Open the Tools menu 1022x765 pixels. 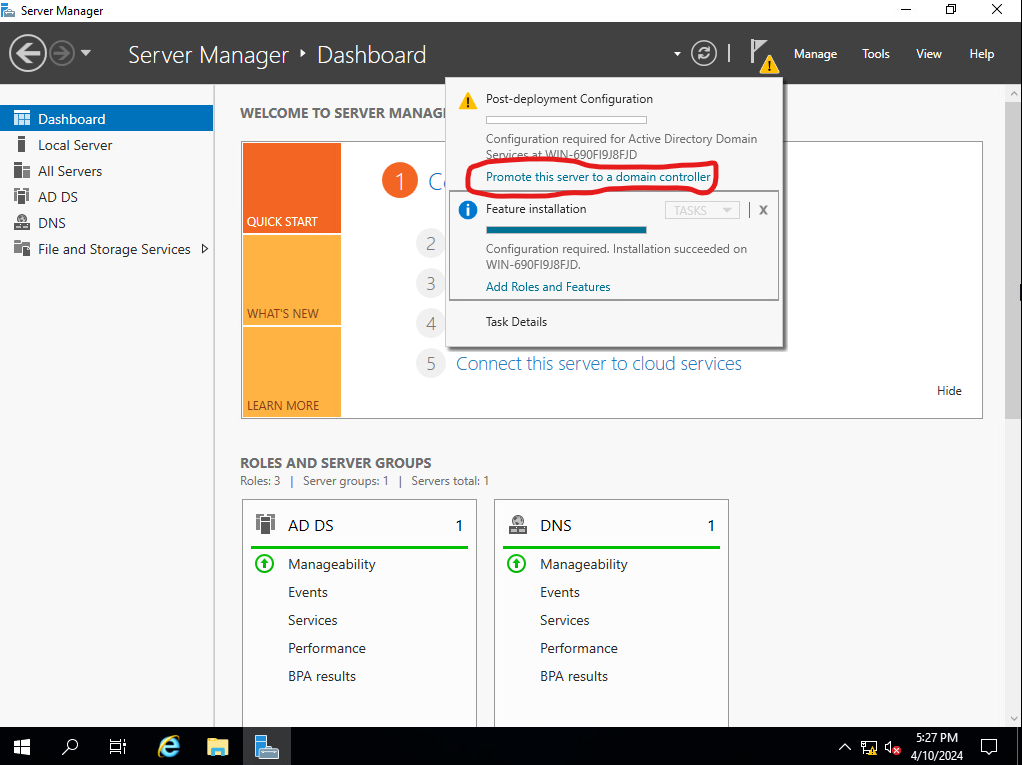coord(875,54)
